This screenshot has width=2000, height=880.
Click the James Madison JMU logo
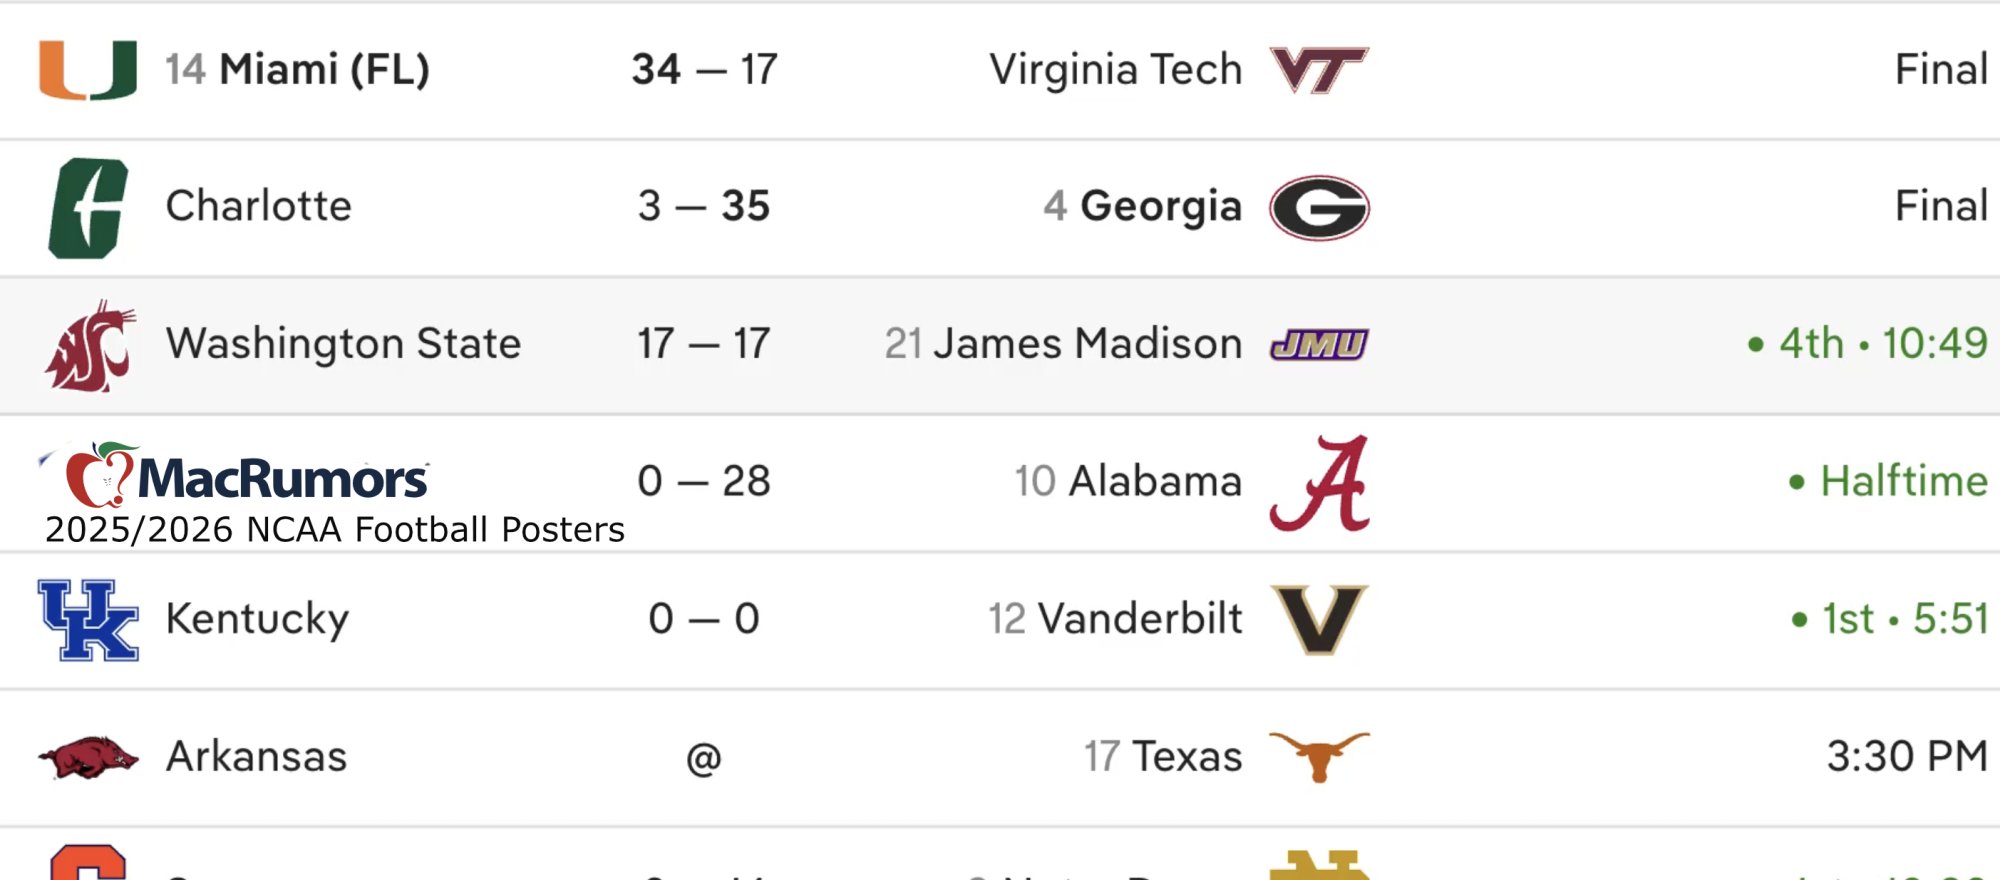(1320, 343)
